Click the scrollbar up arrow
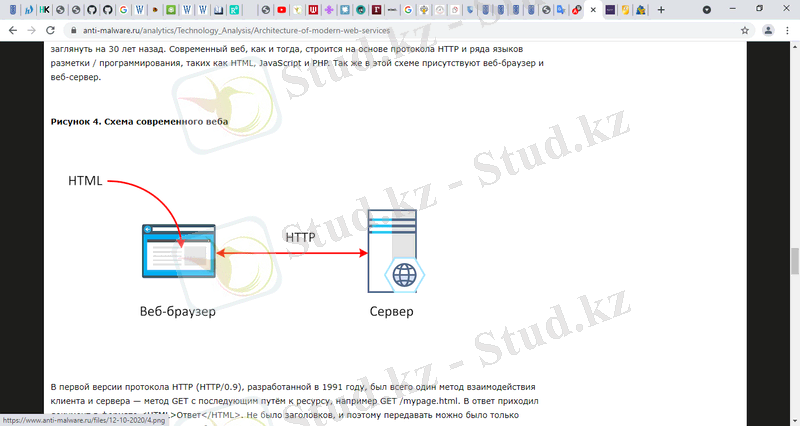The image size is (800, 426). (795, 46)
